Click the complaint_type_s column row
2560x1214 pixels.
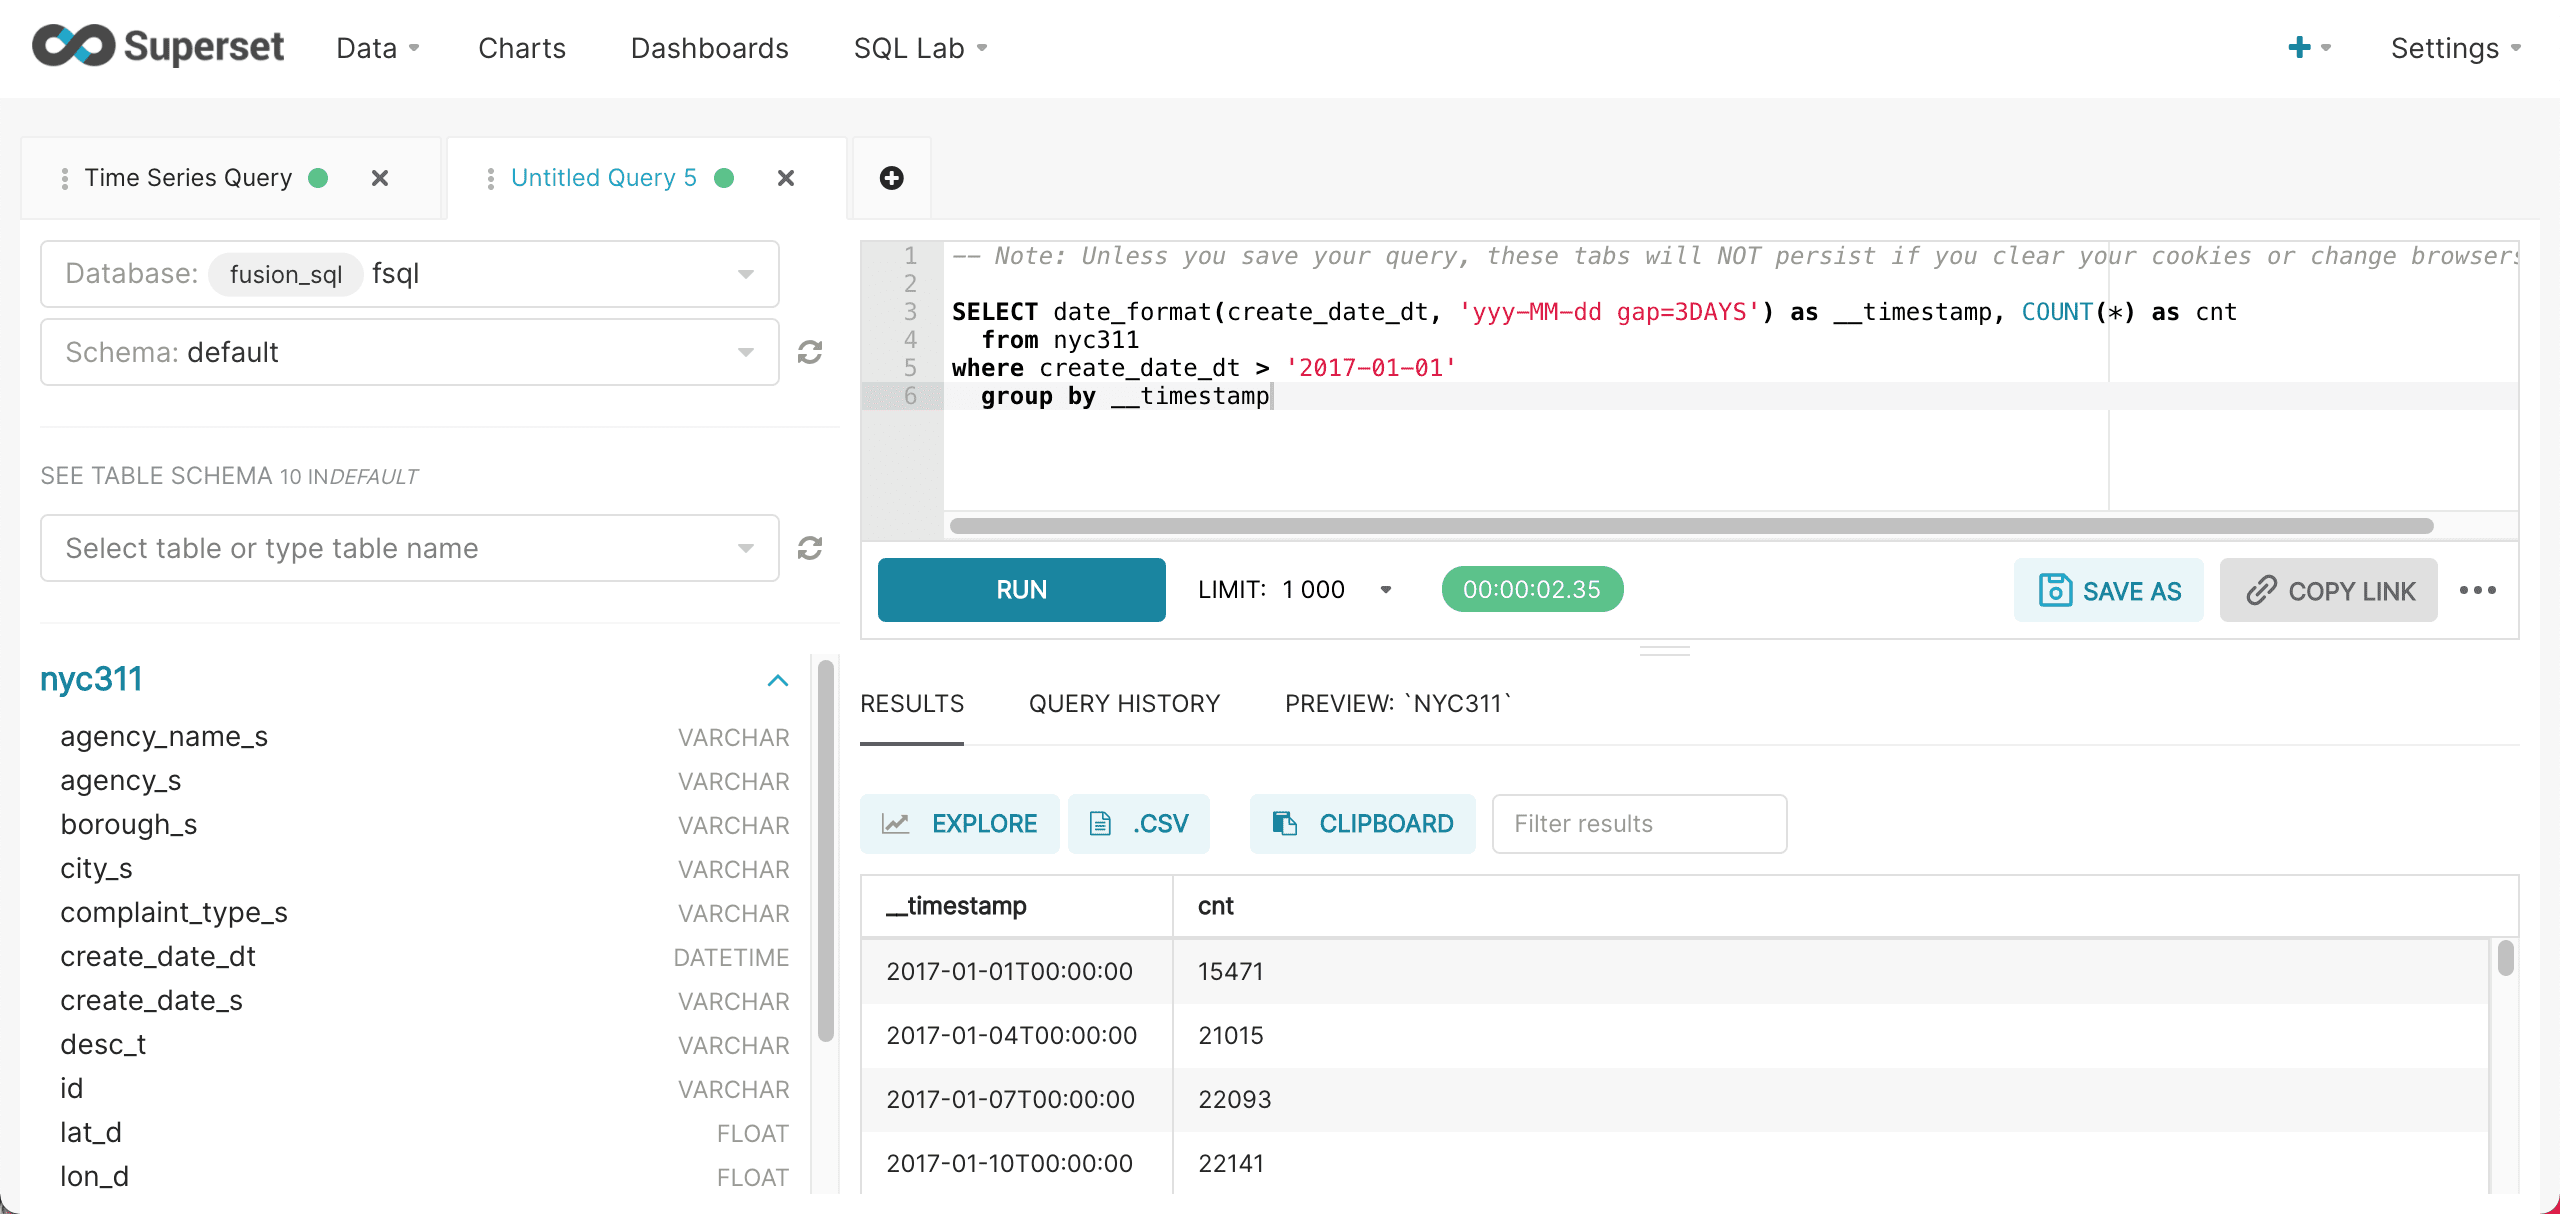[x=425, y=913]
